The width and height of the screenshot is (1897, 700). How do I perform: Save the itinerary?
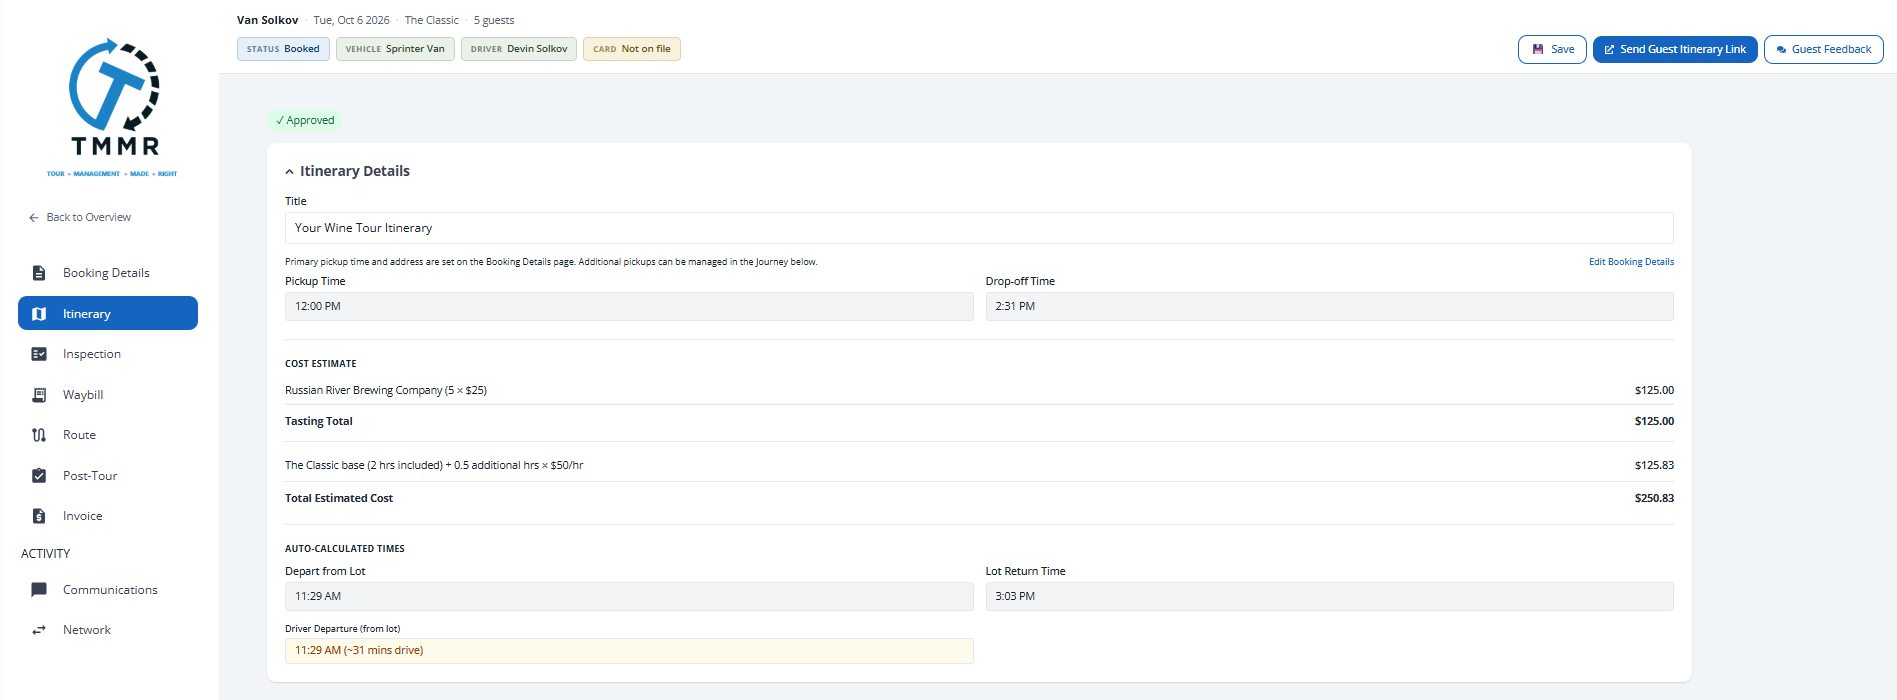point(1552,49)
